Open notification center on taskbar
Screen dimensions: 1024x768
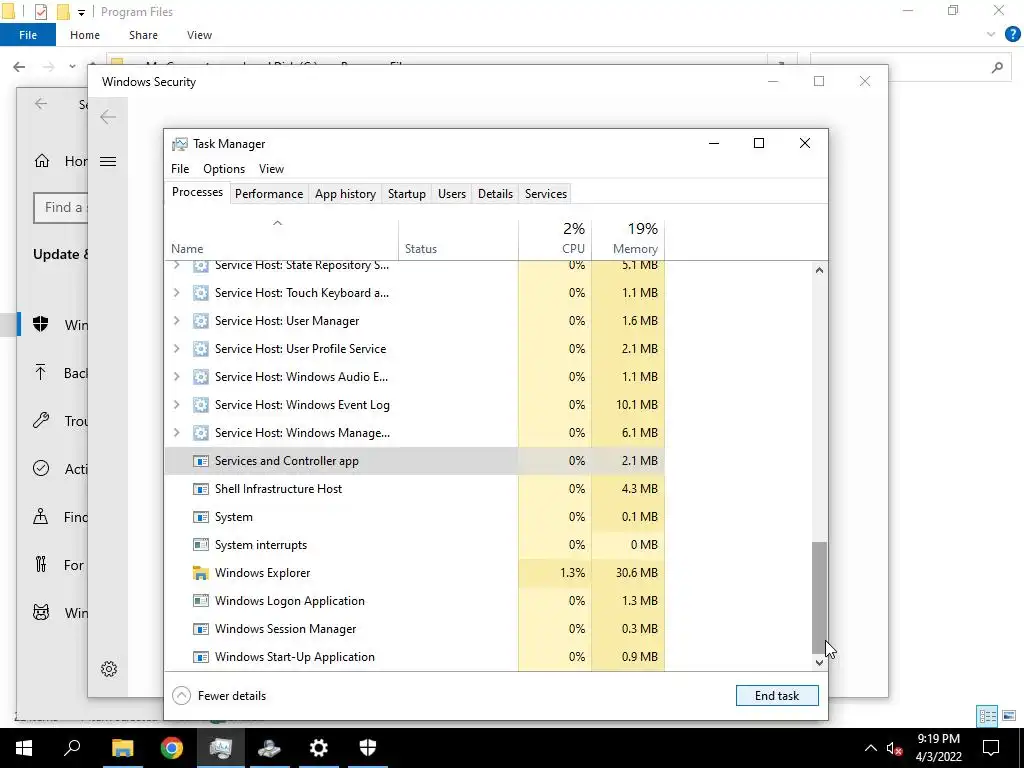click(x=991, y=748)
